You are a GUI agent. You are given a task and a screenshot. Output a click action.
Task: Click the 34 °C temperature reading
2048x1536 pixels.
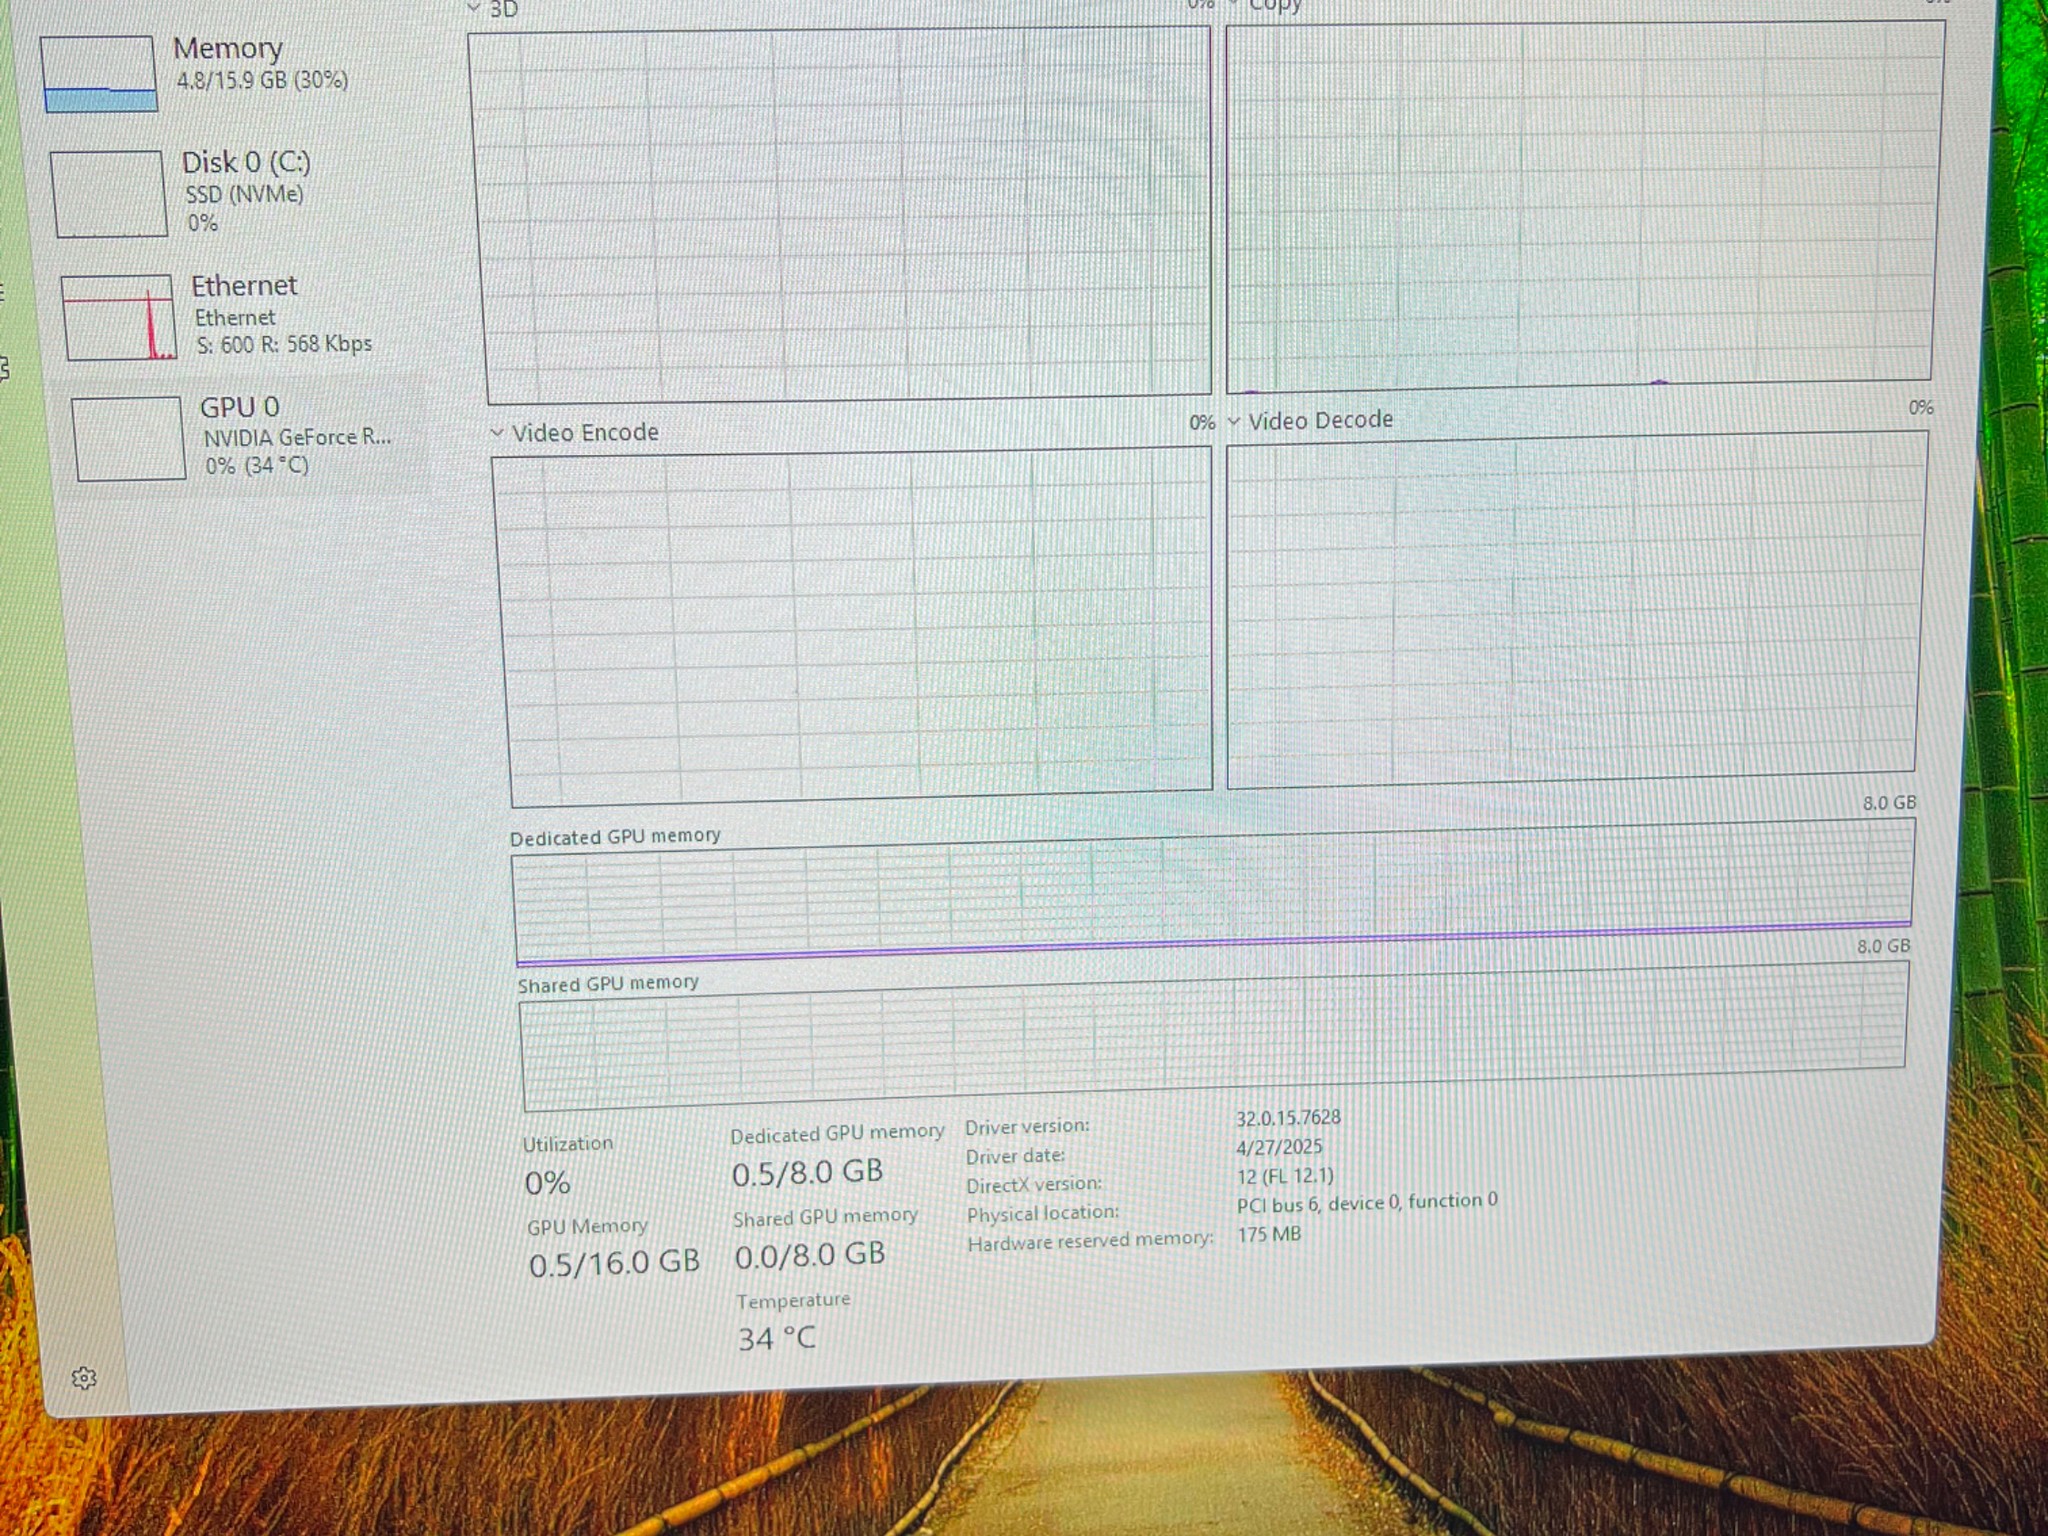[x=777, y=1338]
